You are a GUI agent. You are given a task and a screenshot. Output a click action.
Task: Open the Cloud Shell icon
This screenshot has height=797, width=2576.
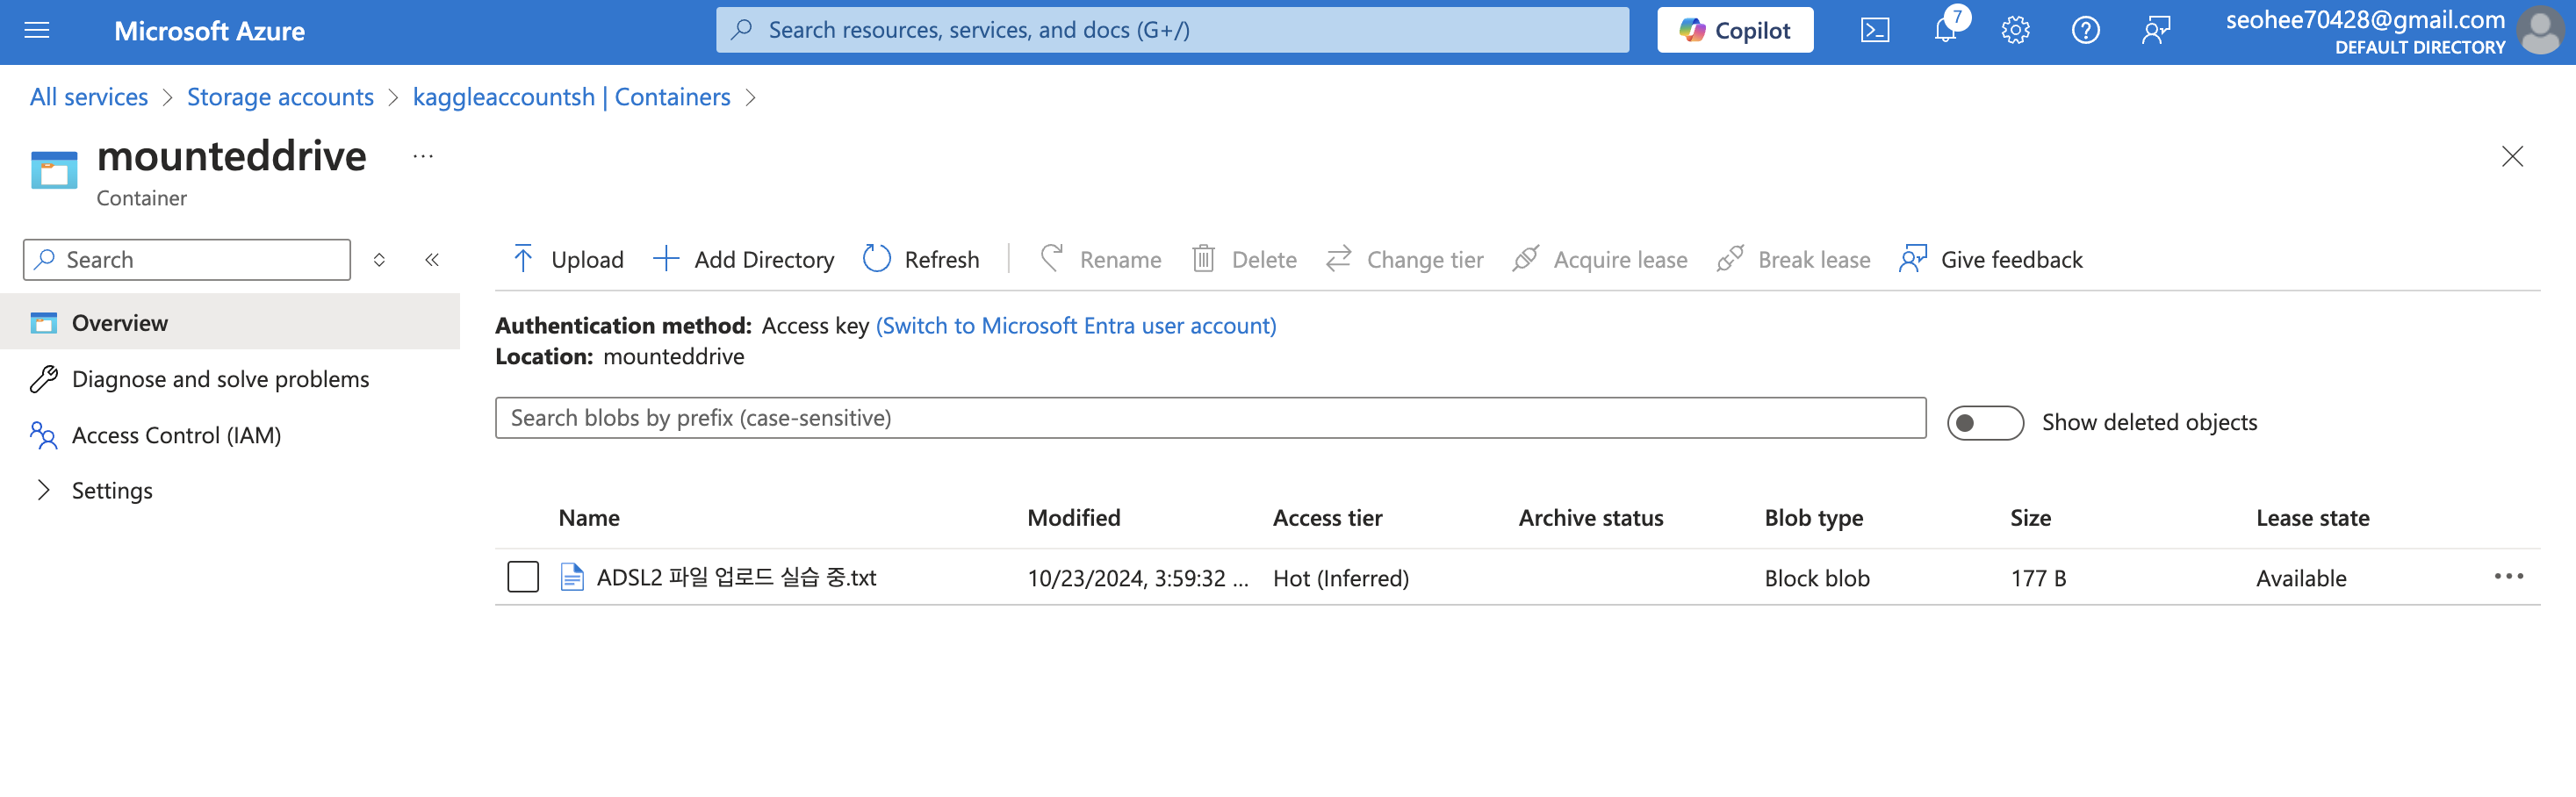click(x=1874, y=30)
